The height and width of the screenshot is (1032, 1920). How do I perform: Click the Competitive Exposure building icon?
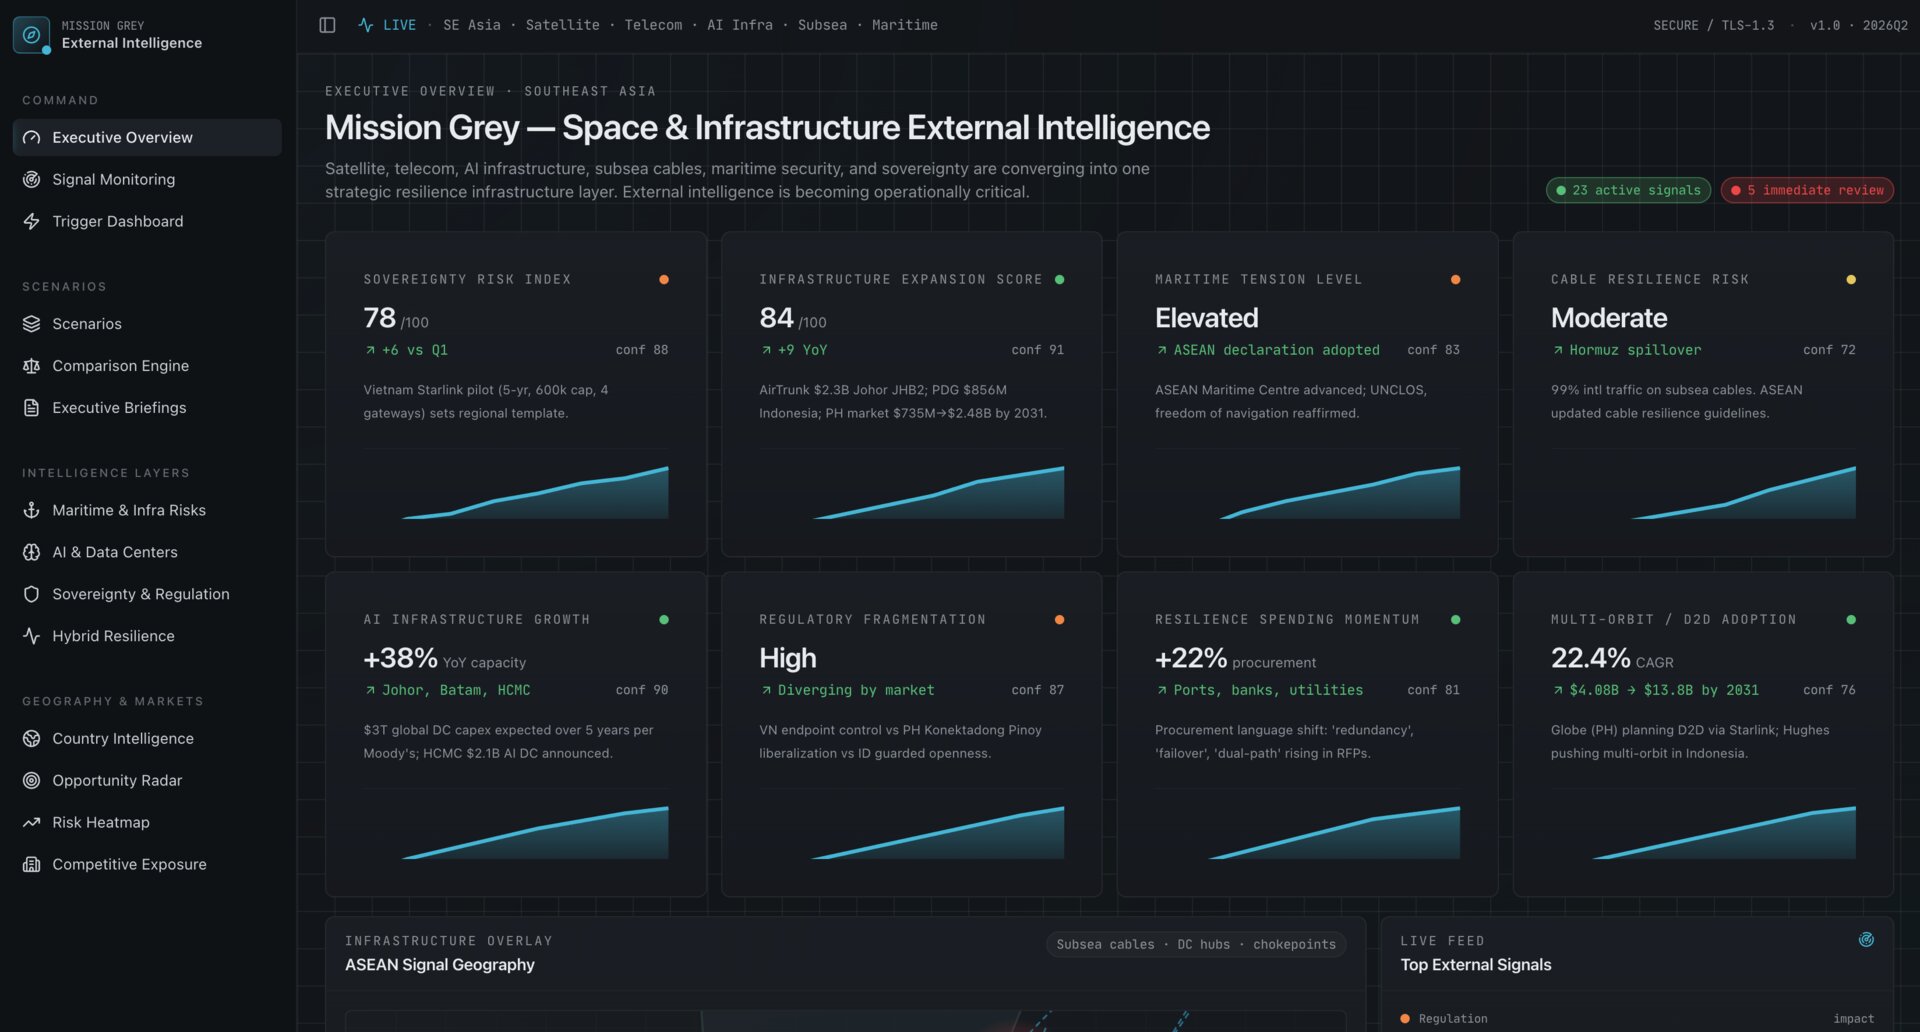coord(32,865)
